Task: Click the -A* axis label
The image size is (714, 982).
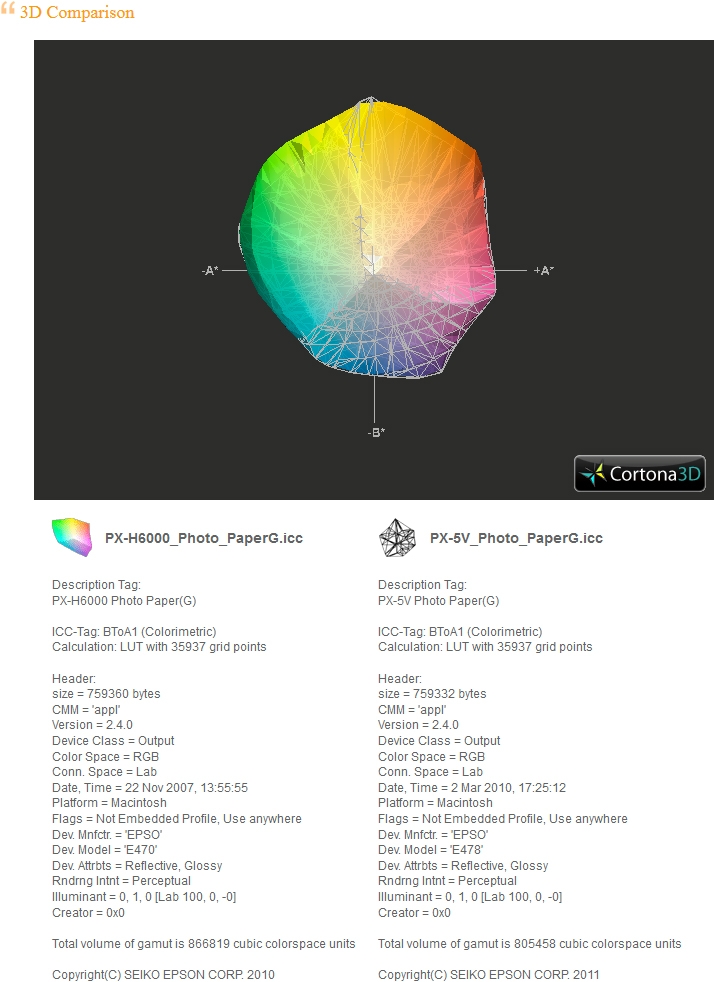Action: 210,271
